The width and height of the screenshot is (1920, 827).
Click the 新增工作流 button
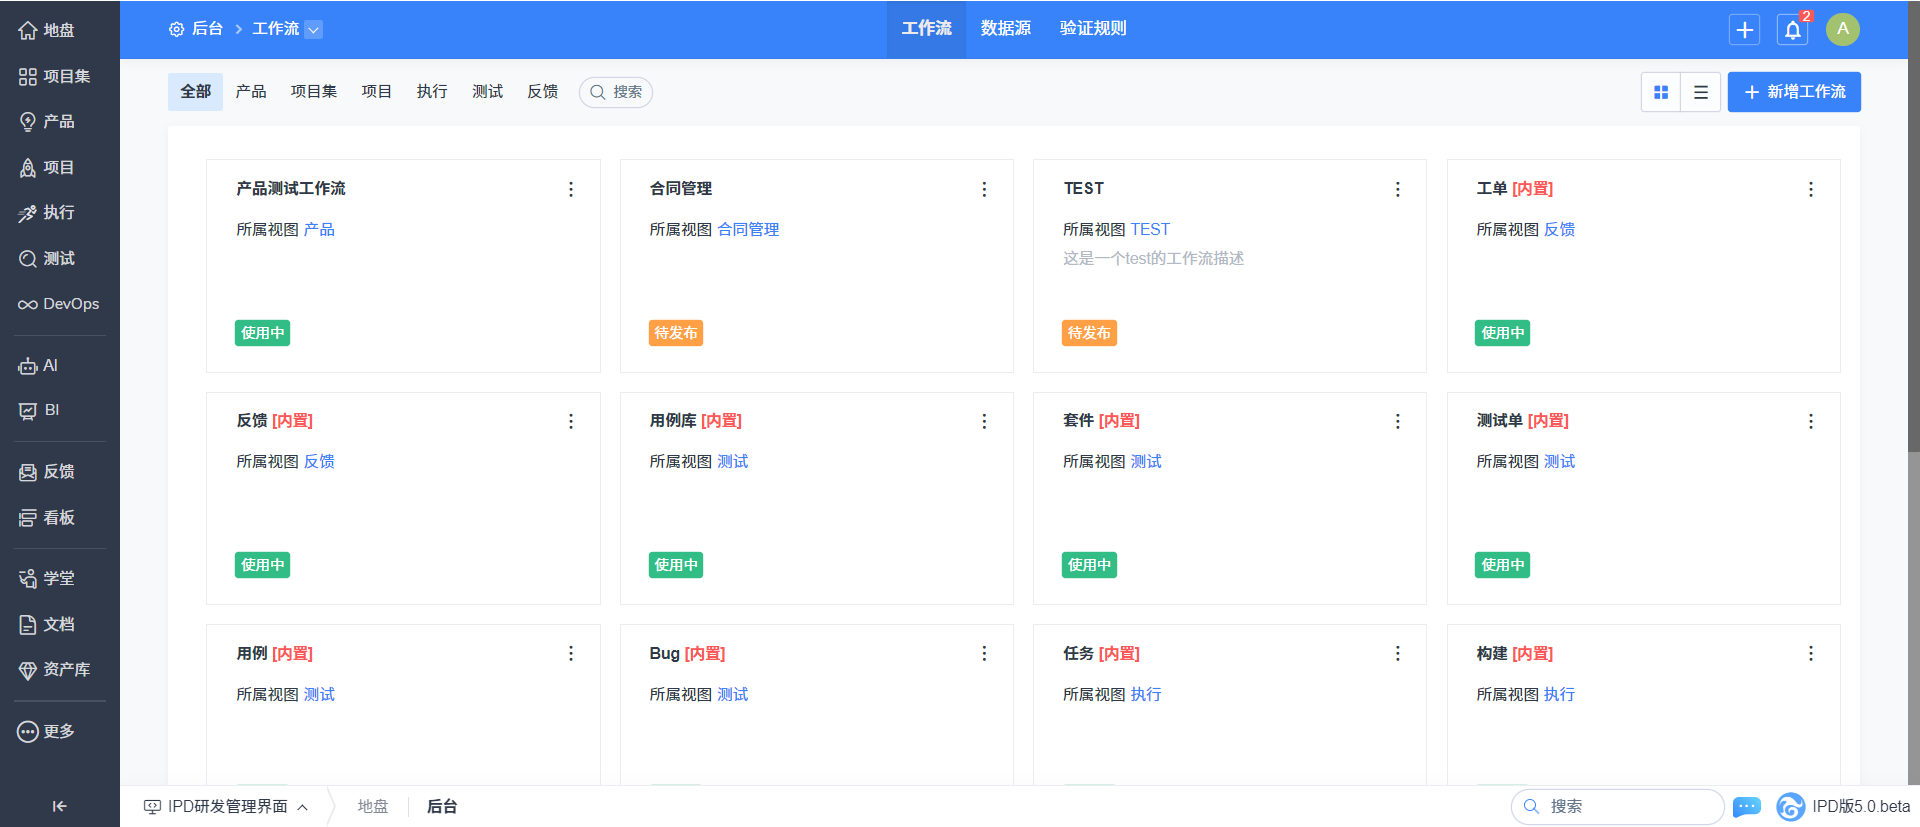1794,92
